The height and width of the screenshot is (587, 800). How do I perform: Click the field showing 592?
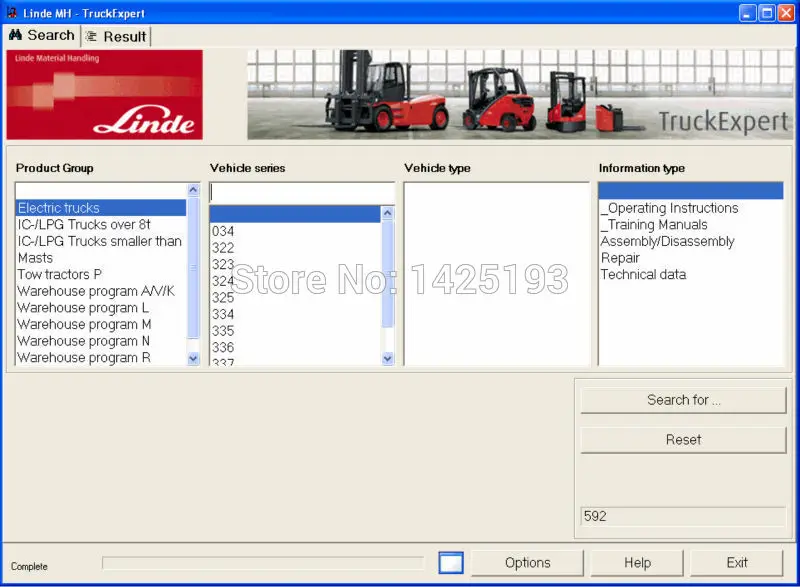tap(683, 516)
